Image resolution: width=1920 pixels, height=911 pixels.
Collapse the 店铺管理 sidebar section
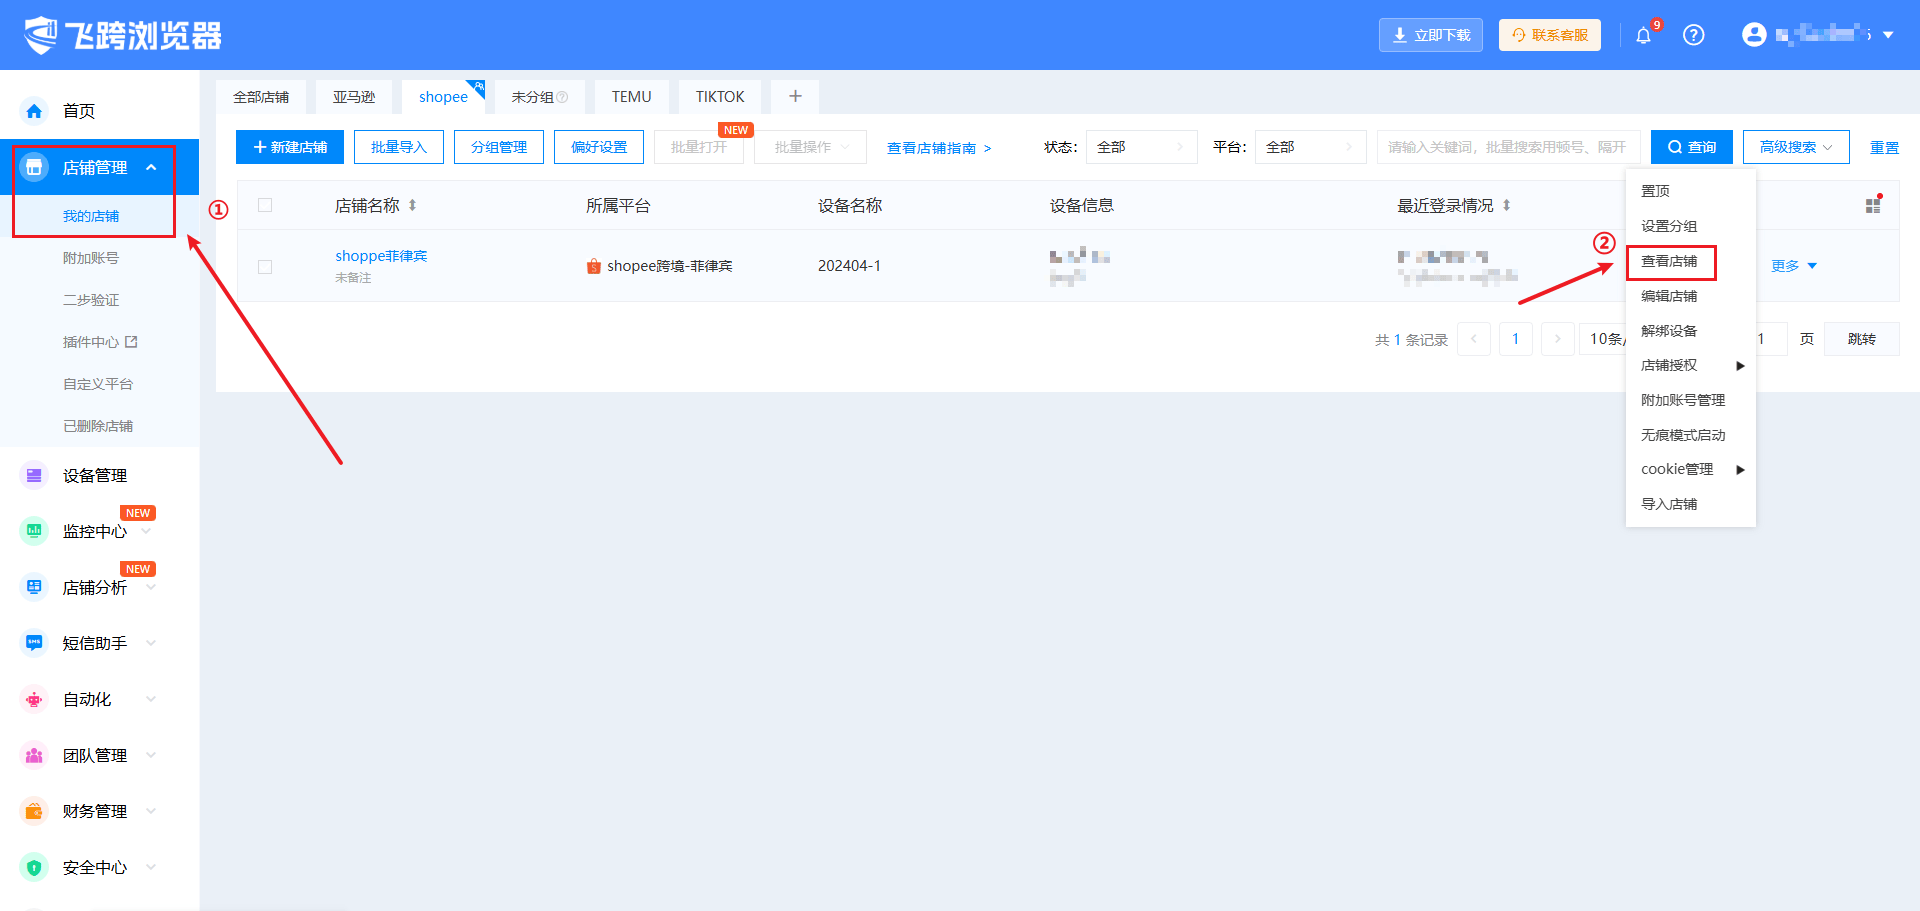(x=151, y=168)
